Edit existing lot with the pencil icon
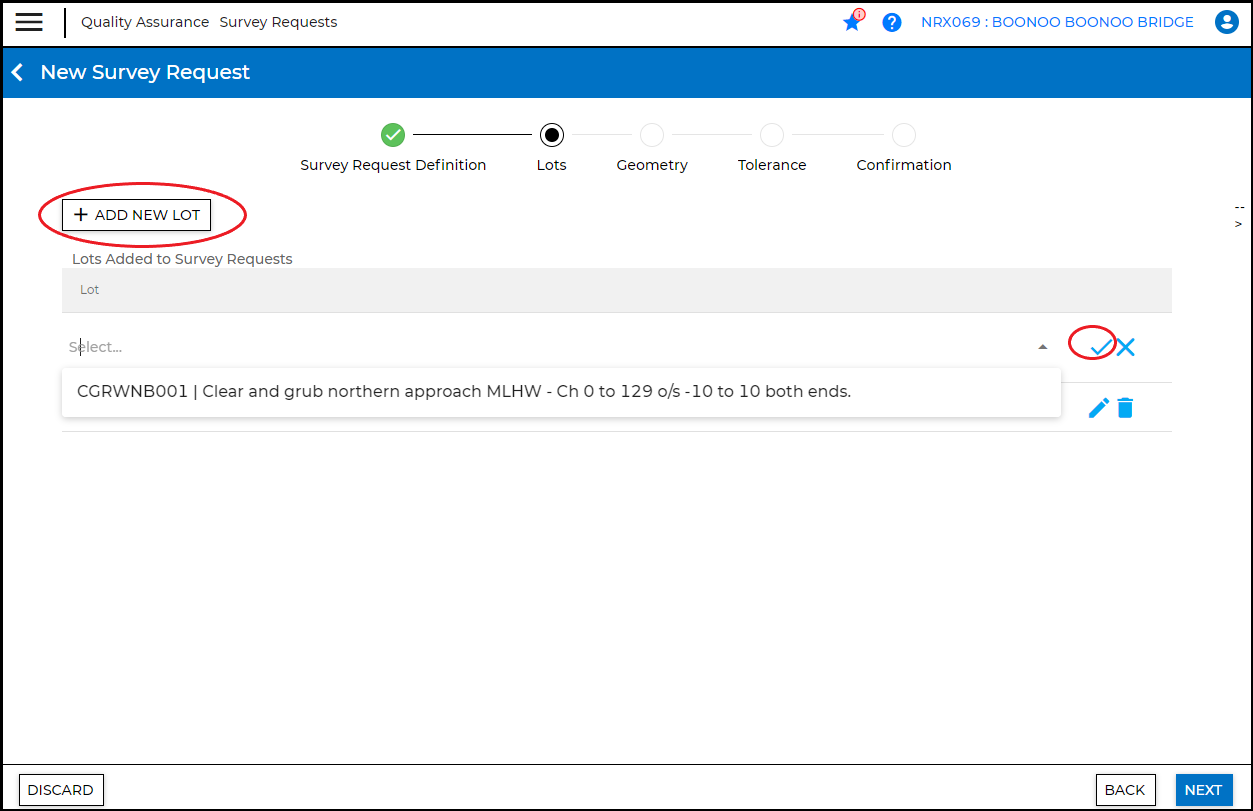Image resolution: width=1253 pixels, height=811 pixels. 1098,408
